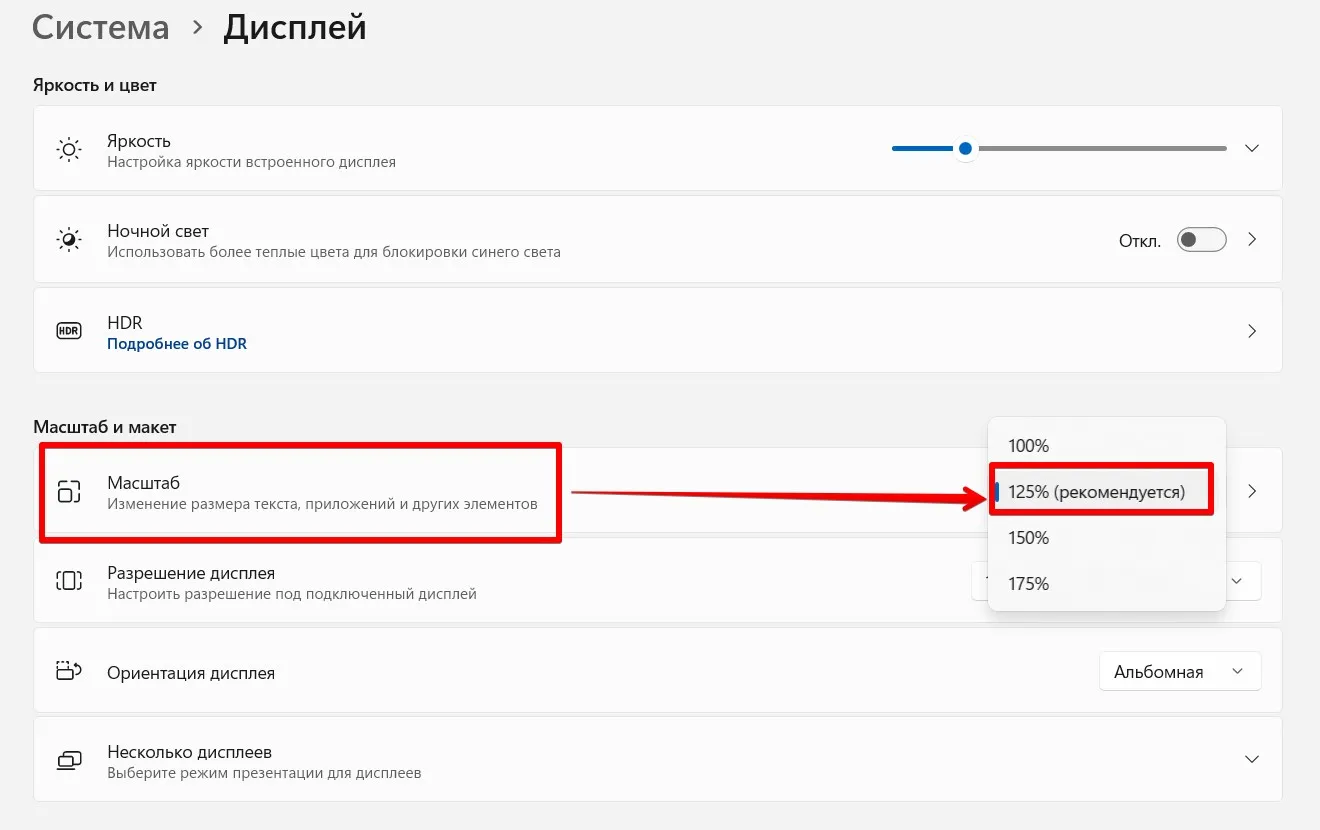Select 150% scale option
The image size is (1320, 830).
pyautogui.click(x=1106, y=538)
